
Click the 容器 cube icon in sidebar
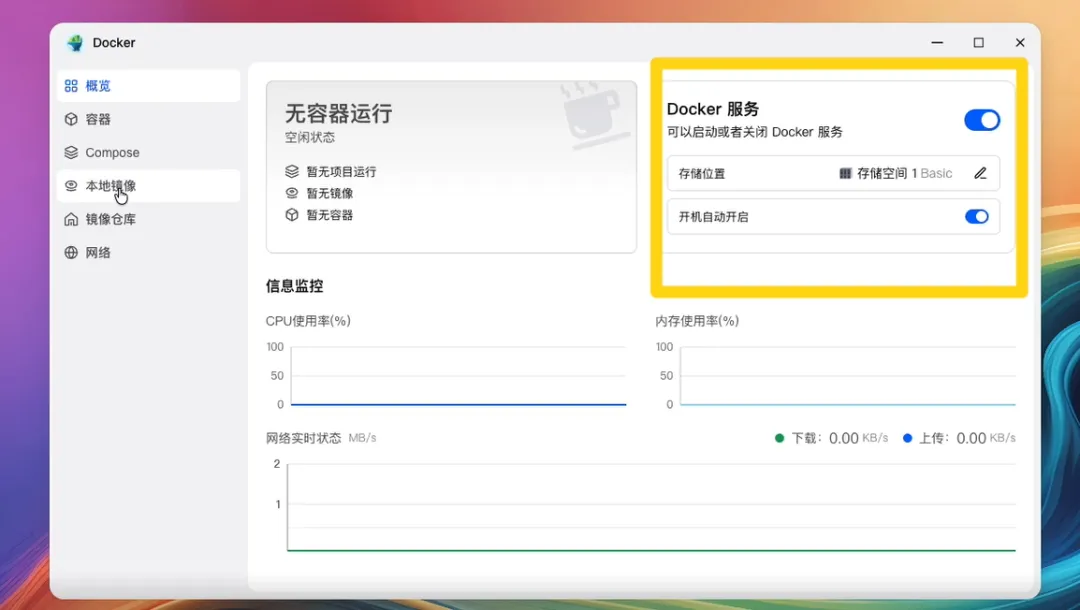point(71,119)
